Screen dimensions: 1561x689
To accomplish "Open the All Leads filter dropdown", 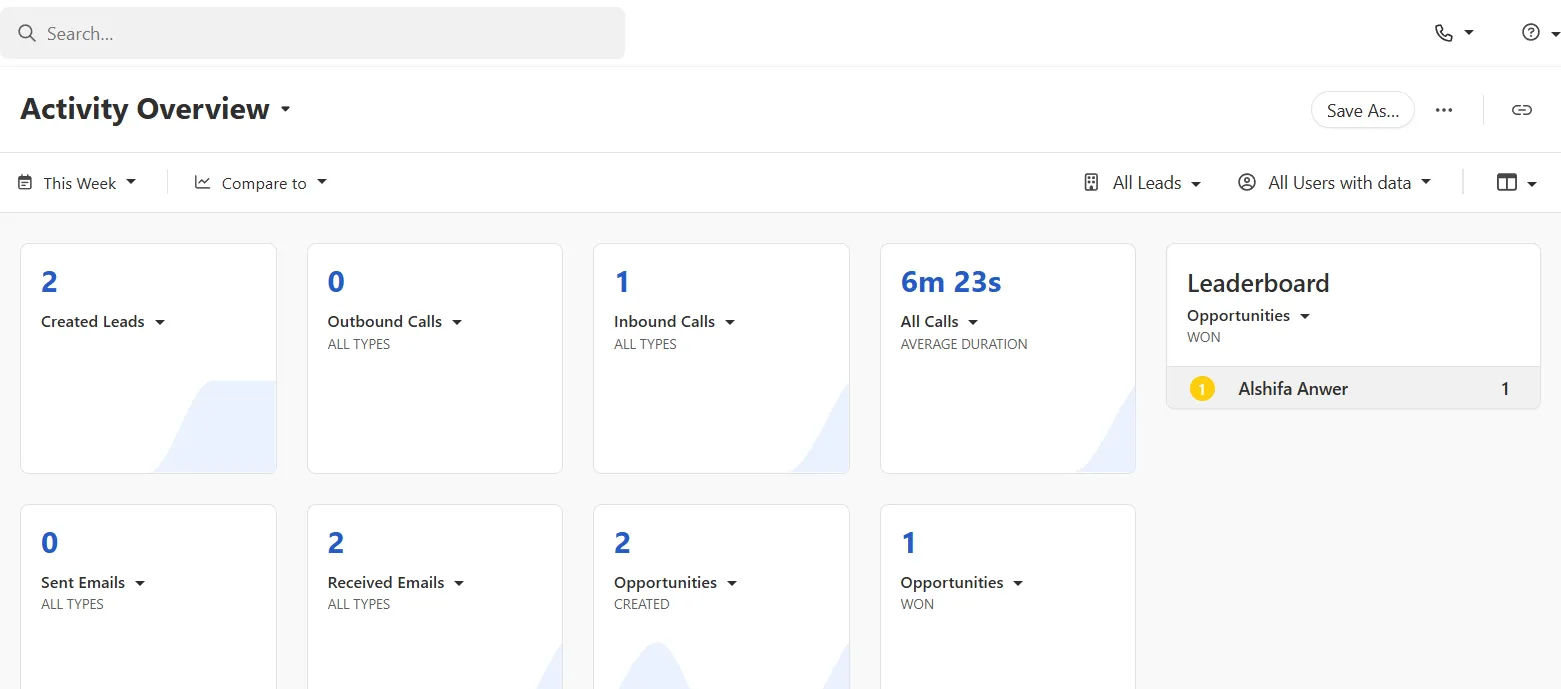I will point(1156,183).
